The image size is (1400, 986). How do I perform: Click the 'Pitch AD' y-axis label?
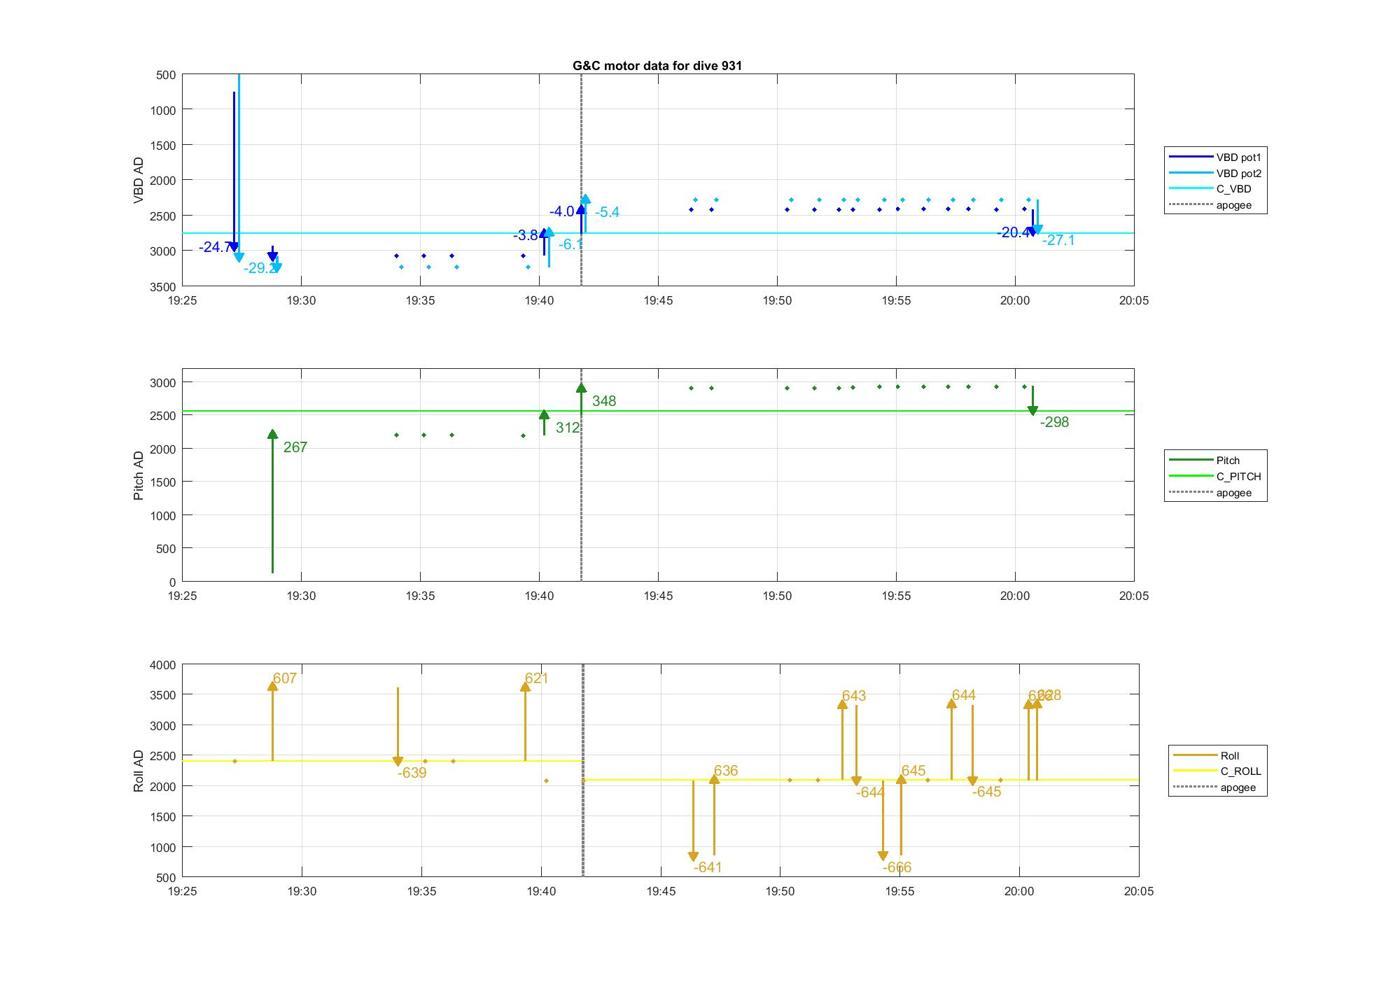click(x=139, y=475)
